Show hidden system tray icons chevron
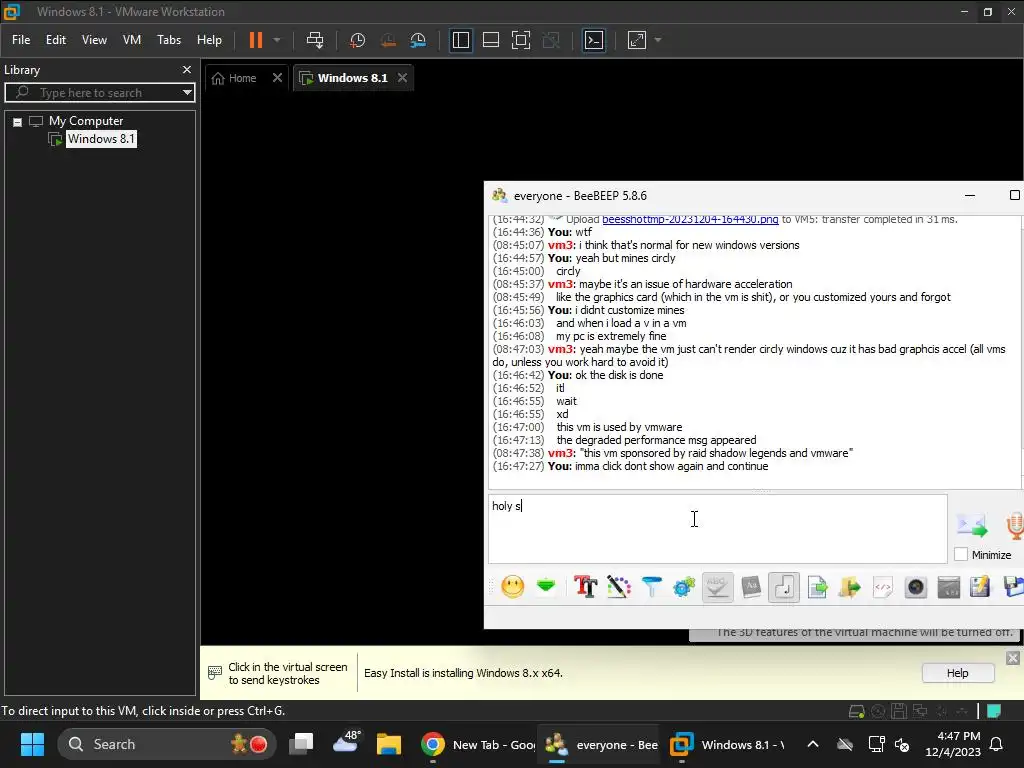1024x768 pixels. pyautogui.click(x=812, y=744)
